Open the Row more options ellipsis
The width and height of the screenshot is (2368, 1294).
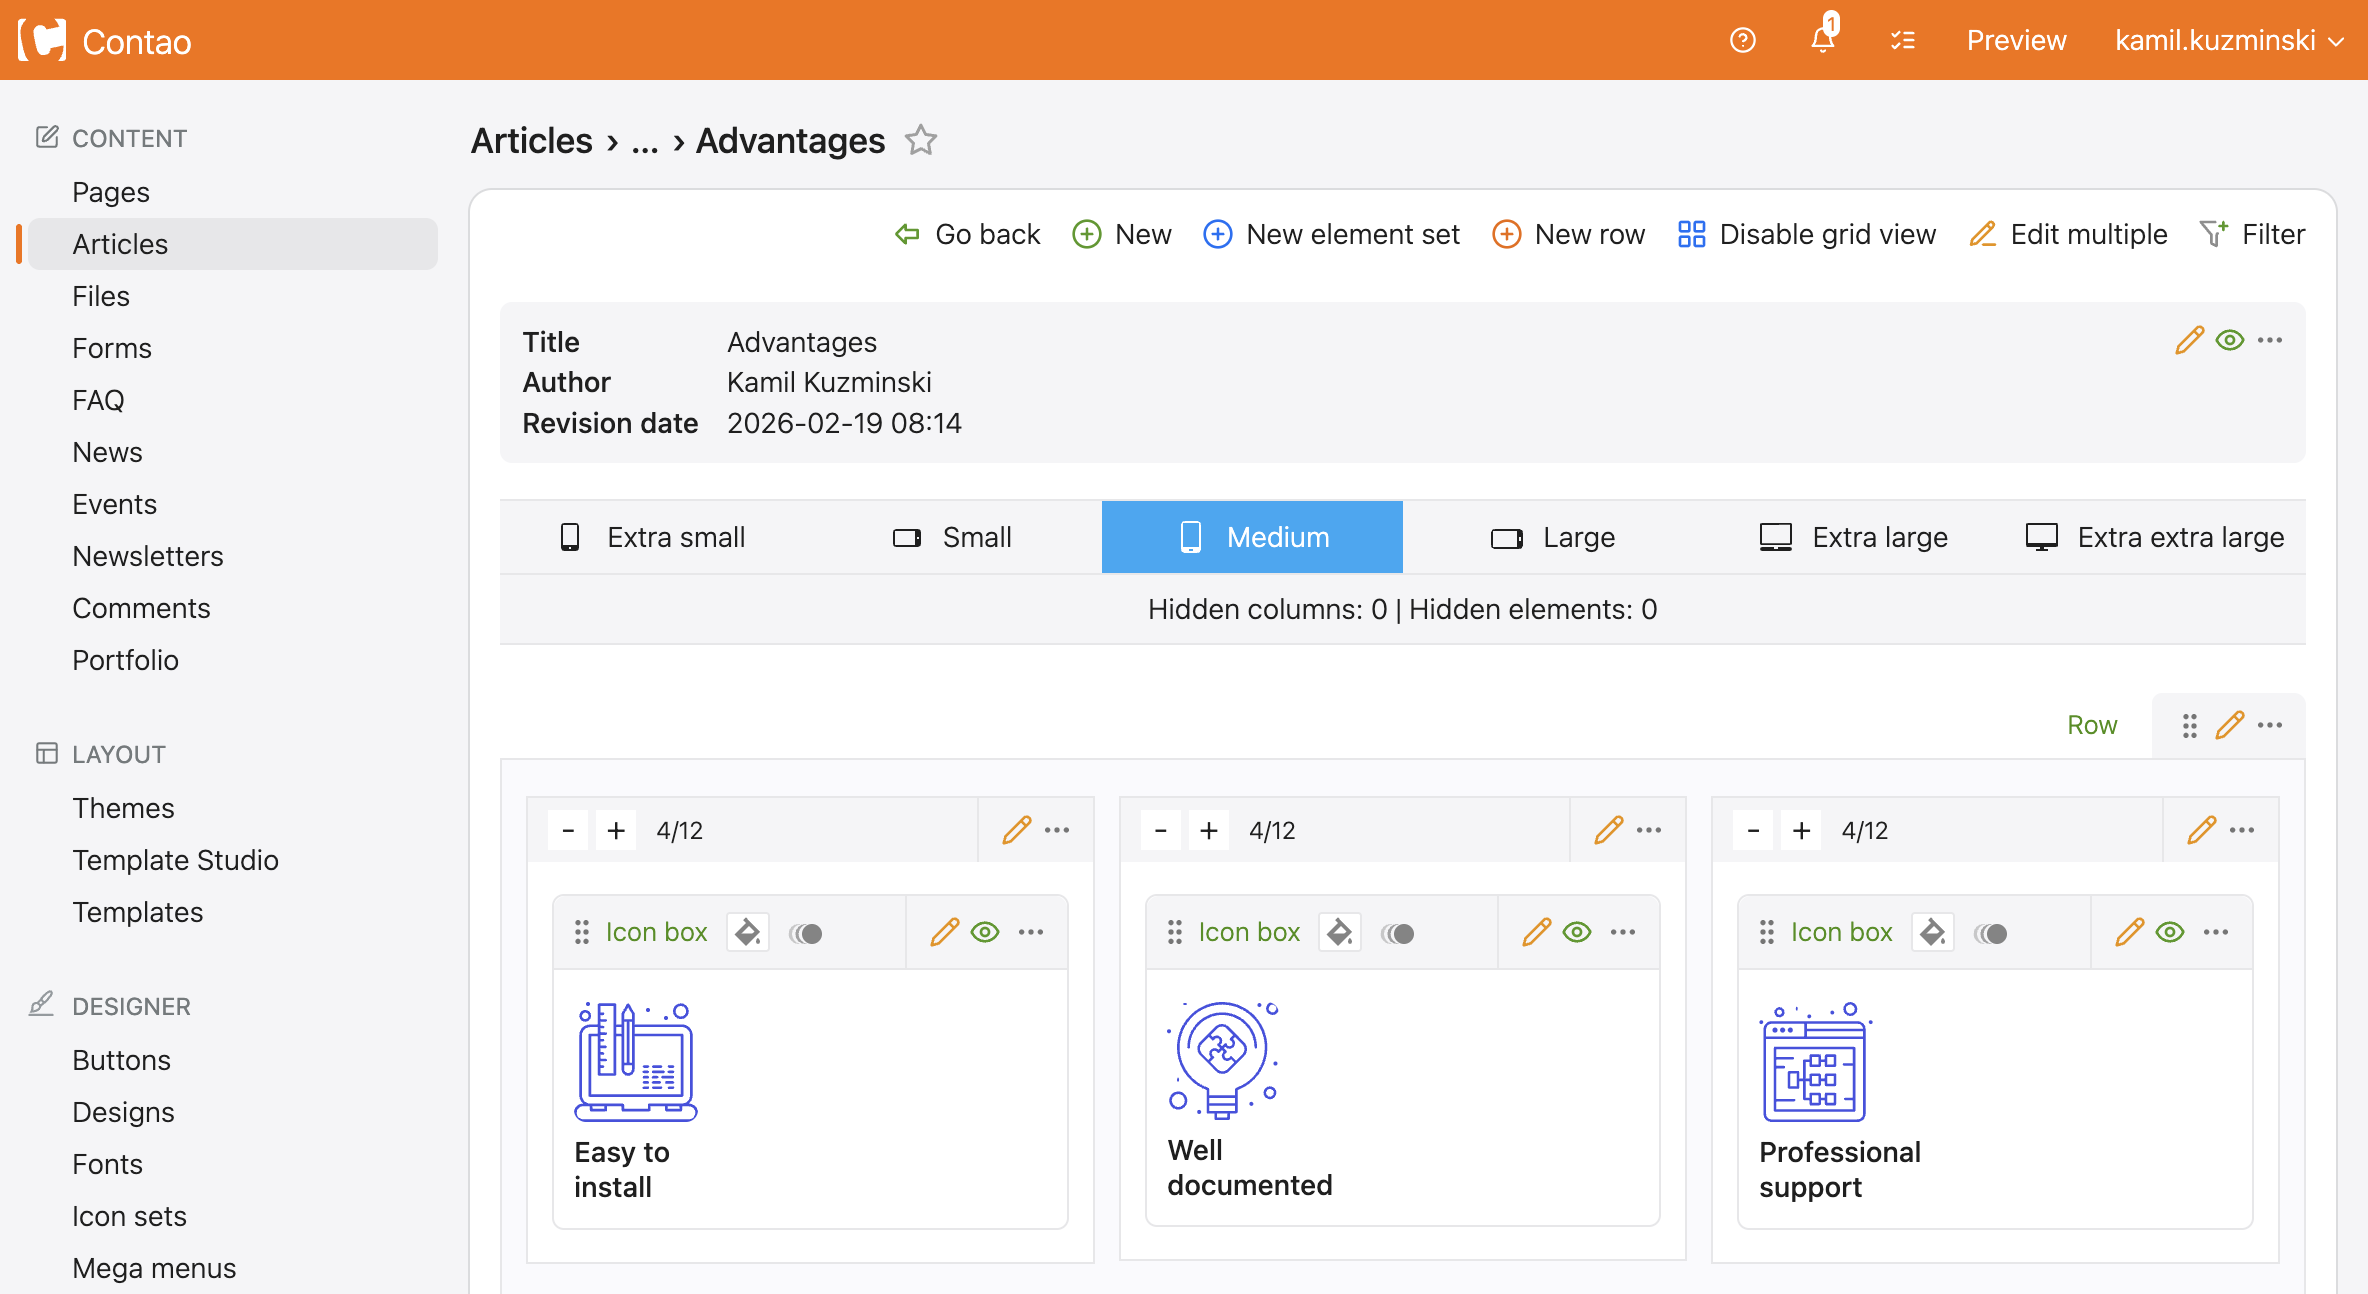(2270, 725)
